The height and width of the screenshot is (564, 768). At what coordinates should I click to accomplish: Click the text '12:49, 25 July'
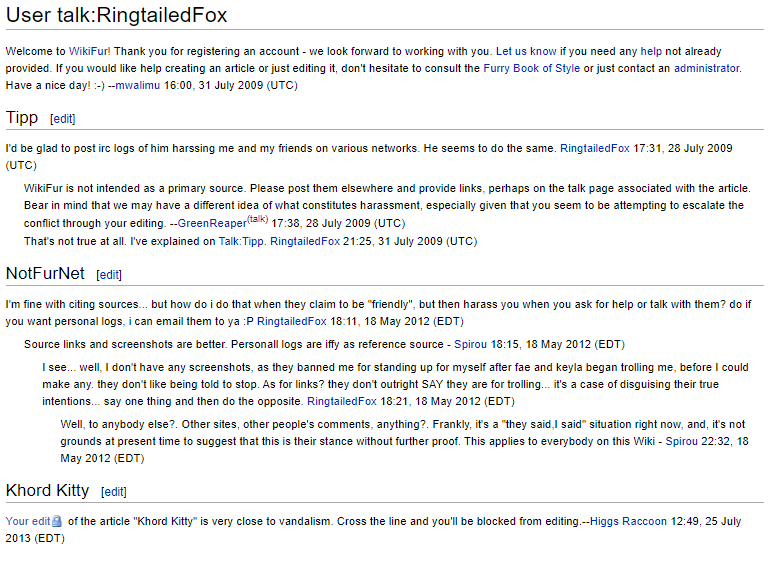click(x=705, y=521)
